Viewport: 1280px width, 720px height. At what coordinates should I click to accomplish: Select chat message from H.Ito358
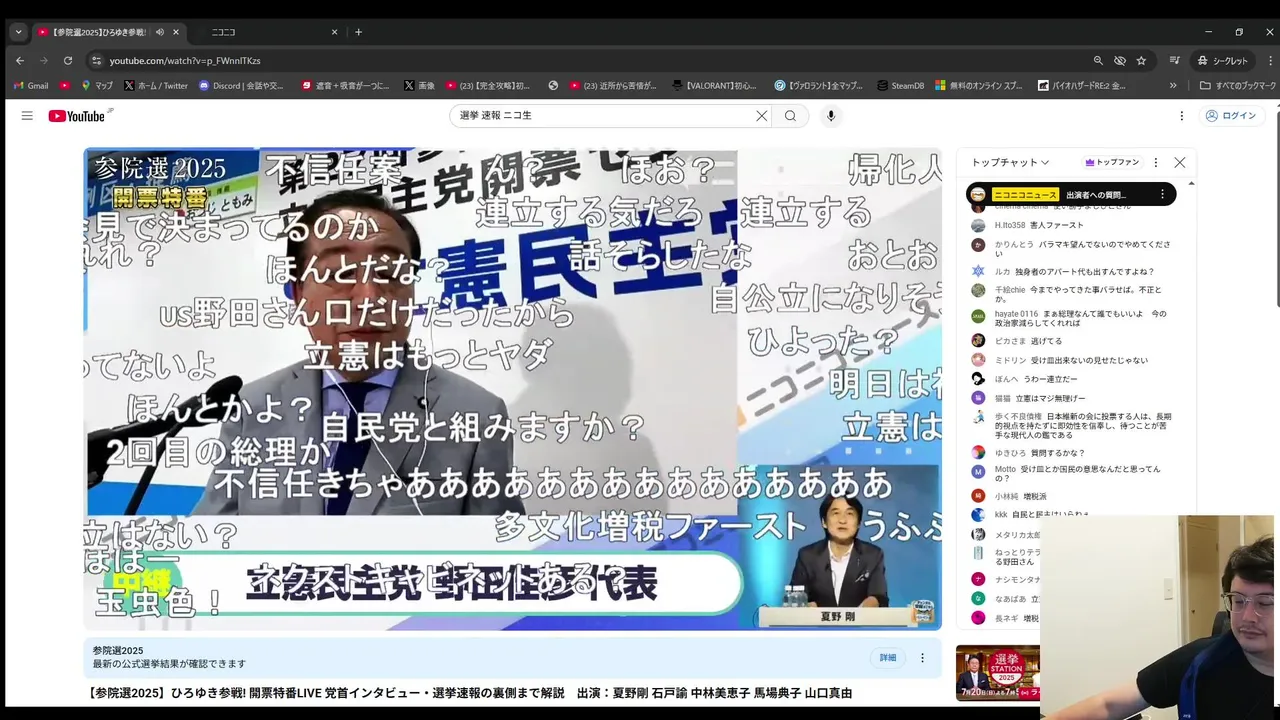pyautogui.click(x=1075, y=225)
